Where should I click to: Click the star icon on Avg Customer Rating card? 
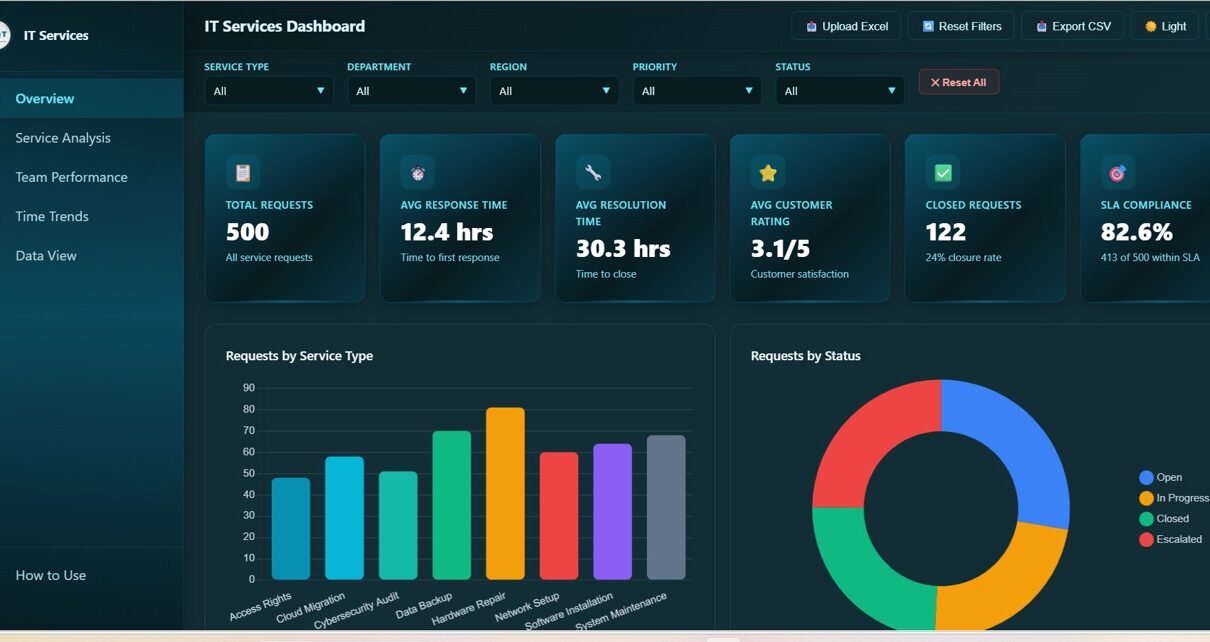[768, 173]
